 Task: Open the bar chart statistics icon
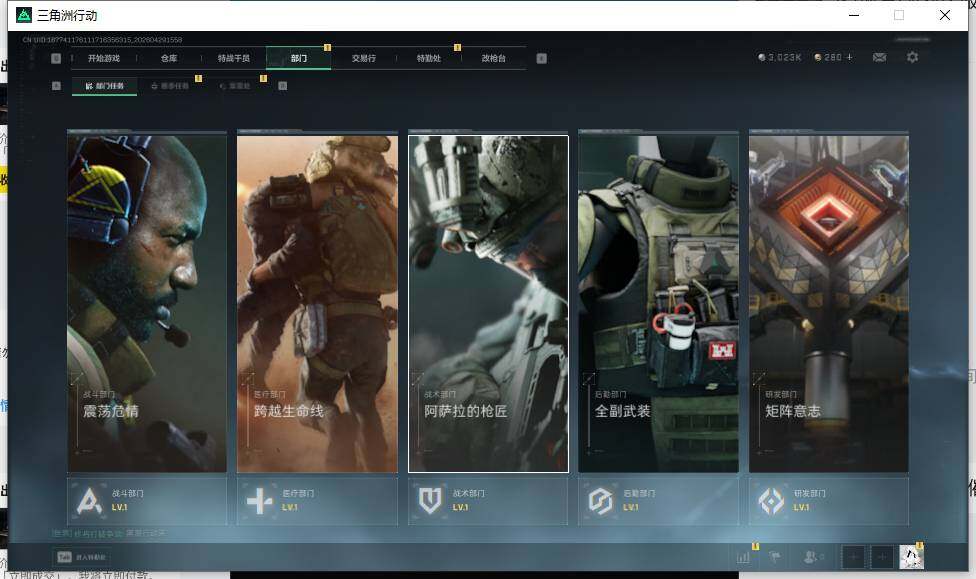coord(743,557)
